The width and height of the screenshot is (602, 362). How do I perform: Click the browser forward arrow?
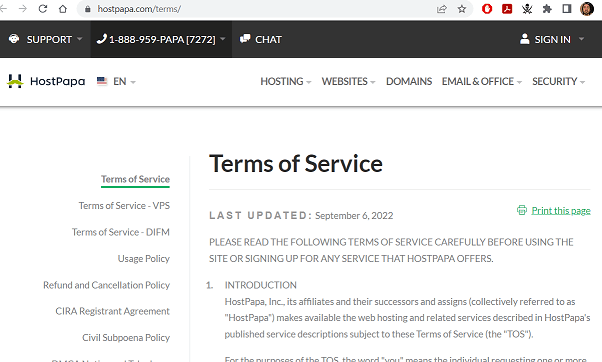point(23,8)
